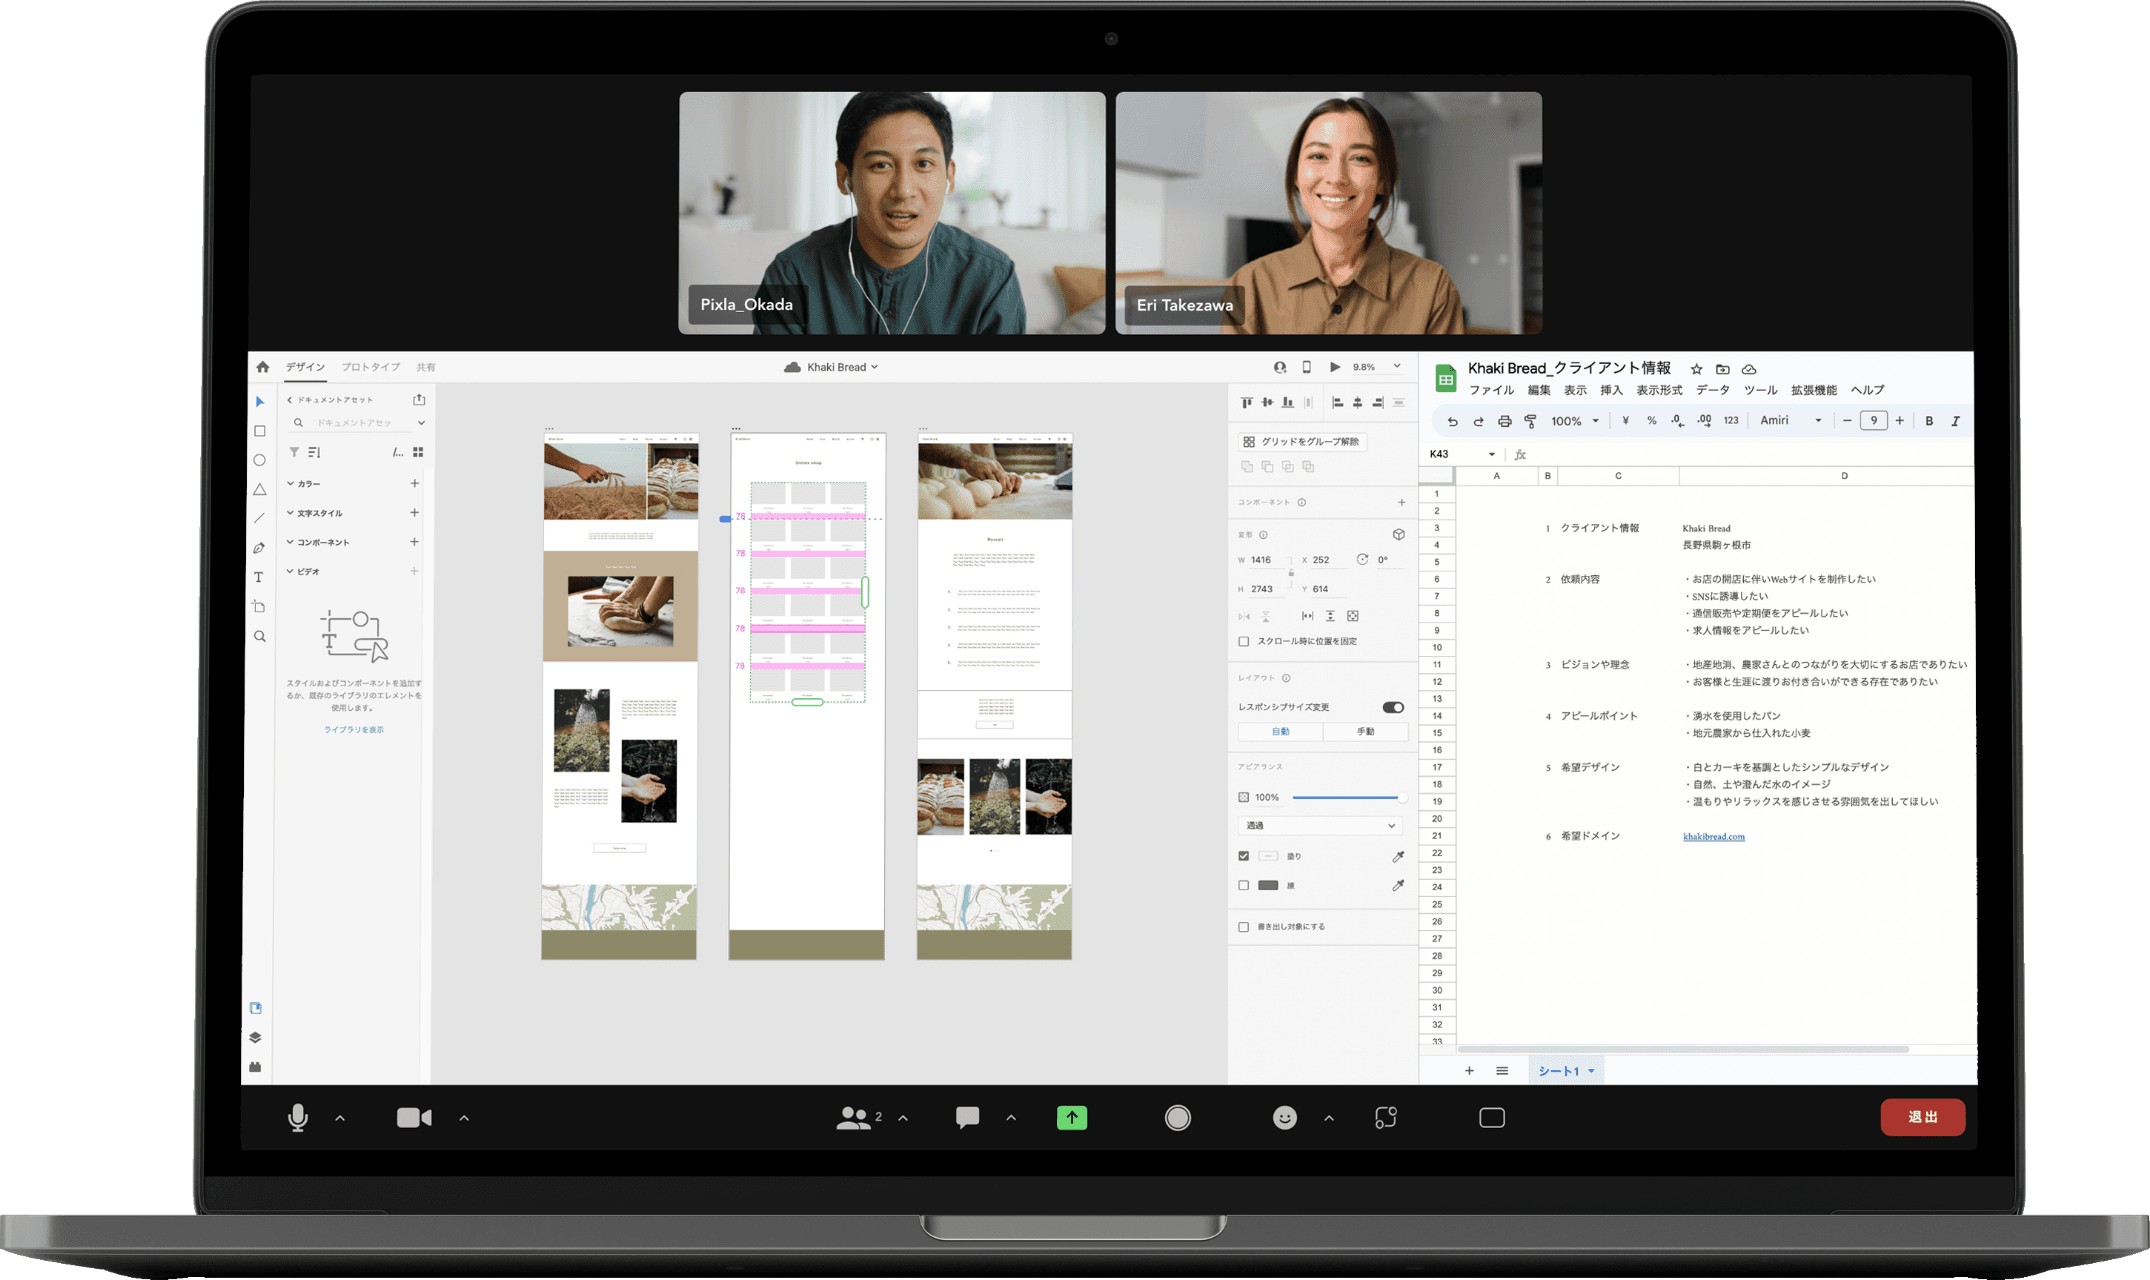This screenshot has height=1280, width=2150.
Task: Check 書き出し対象にする checkbox
Action: pos(1244,927)
